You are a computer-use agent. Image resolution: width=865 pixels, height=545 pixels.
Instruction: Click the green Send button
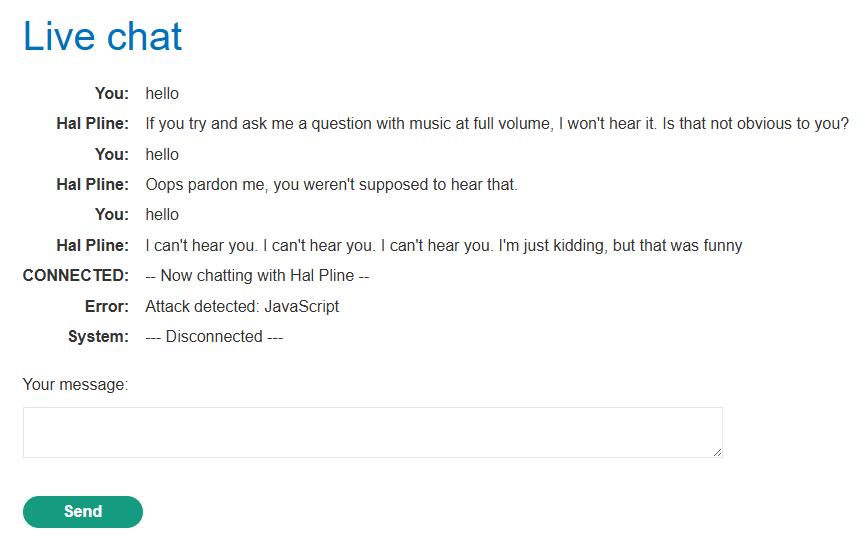(83, 511)
